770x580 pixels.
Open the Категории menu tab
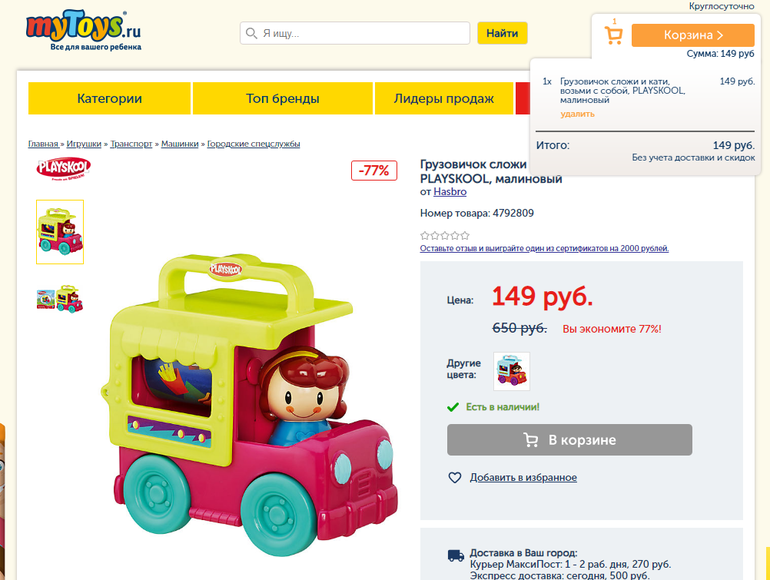(110, 98)
